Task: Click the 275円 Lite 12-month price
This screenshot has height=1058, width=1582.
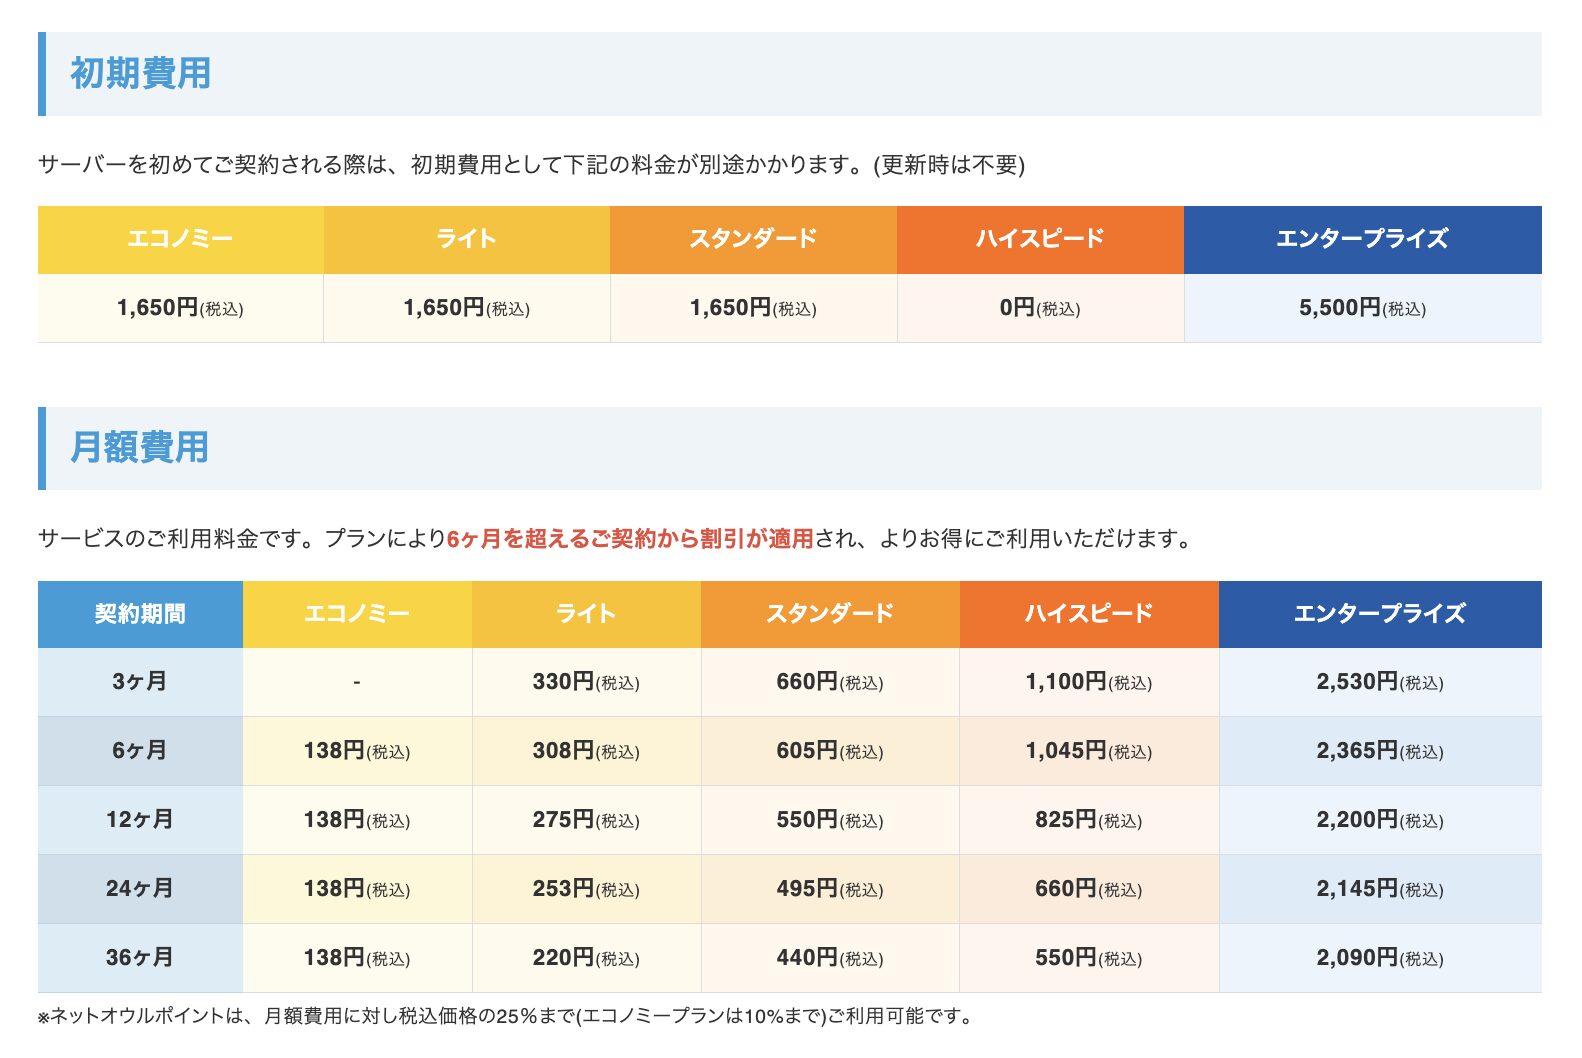Action: pyautogui.click(x=586, y=820)
